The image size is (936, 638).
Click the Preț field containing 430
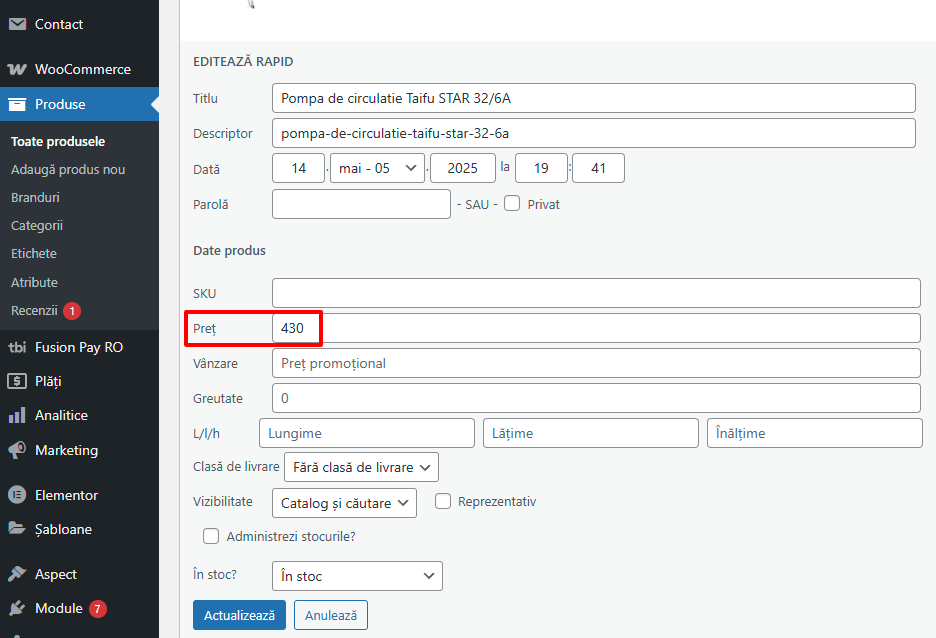tap(595, 328)
